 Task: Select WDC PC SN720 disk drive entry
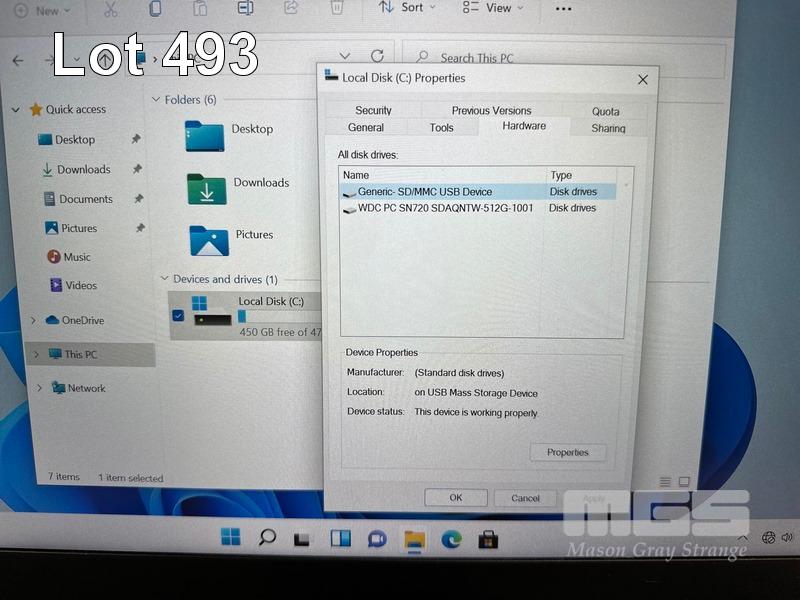point(445,208)
